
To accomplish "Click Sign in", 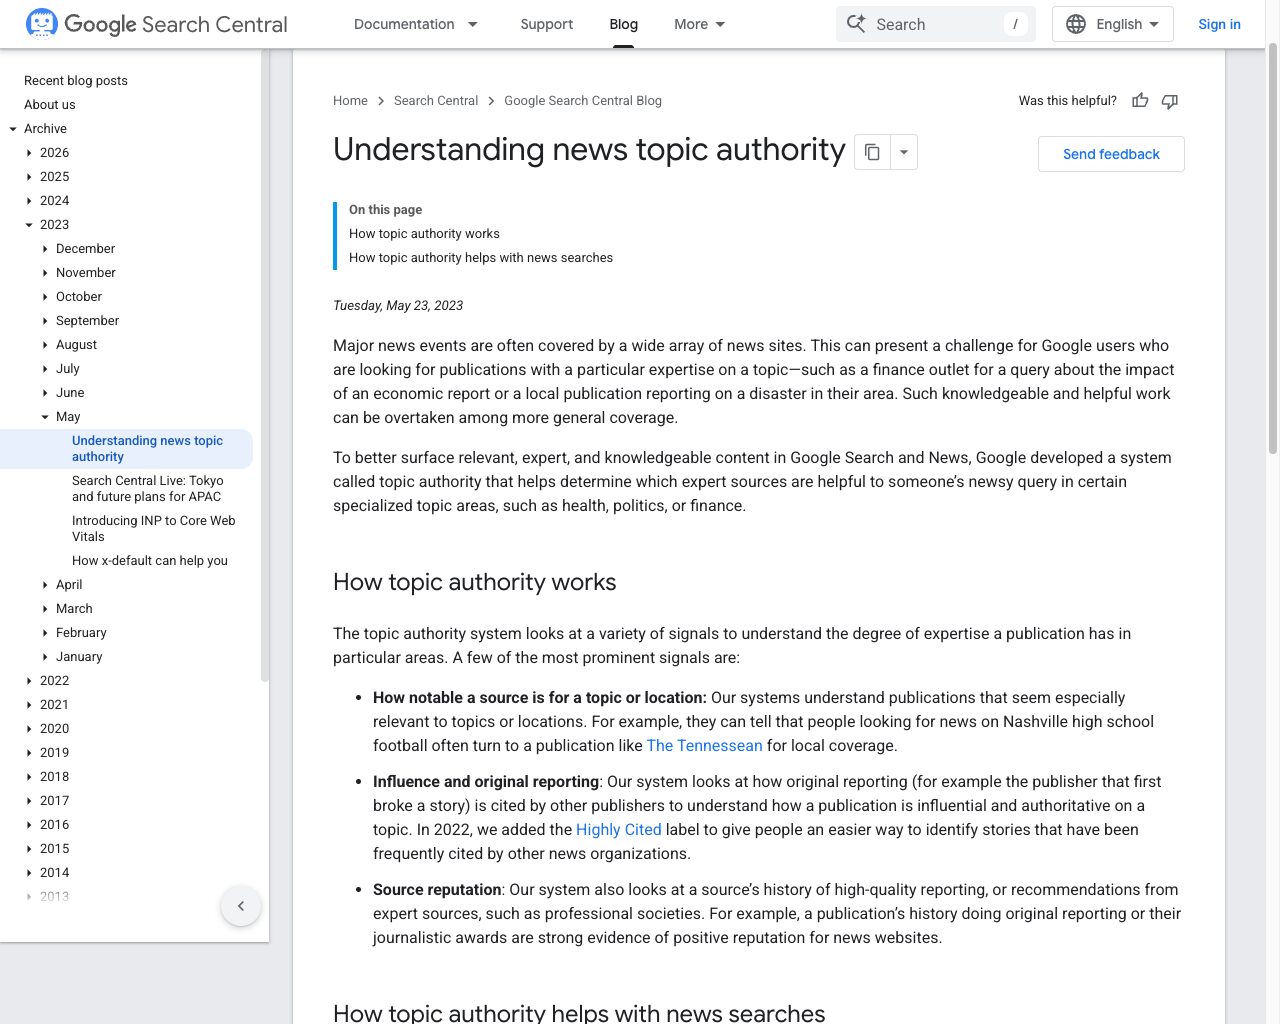I will pyautogui.click(x=1219, y=24).
